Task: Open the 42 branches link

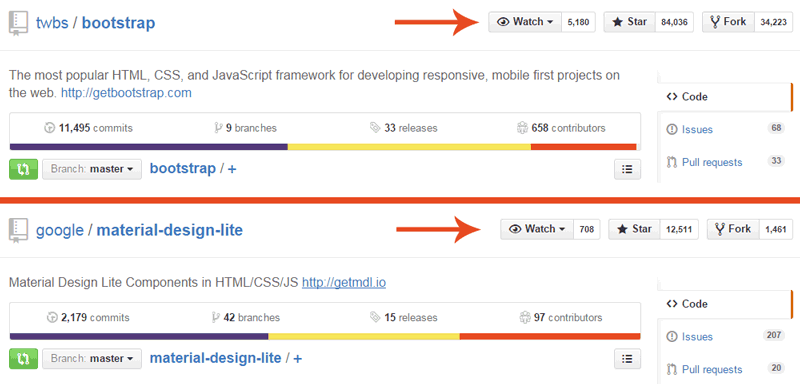Action: click(246, 318)
